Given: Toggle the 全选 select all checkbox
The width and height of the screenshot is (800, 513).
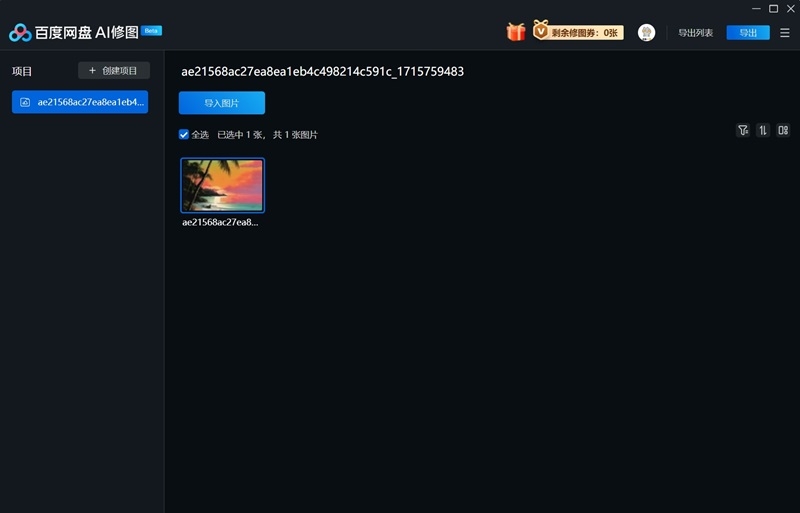Looking at the screenshot, I should point(184,135).
